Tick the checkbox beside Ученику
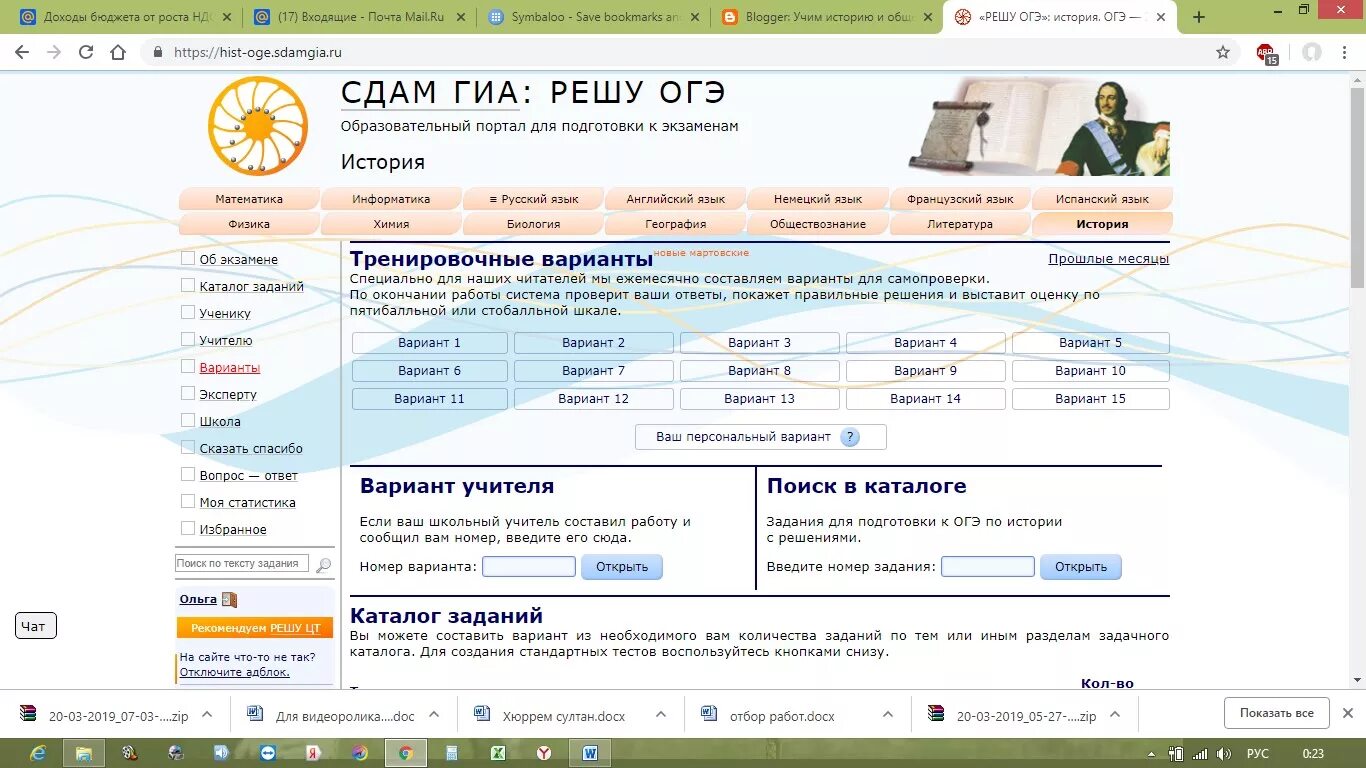Screen dimensions: 1366x768 tap(188, 312)
